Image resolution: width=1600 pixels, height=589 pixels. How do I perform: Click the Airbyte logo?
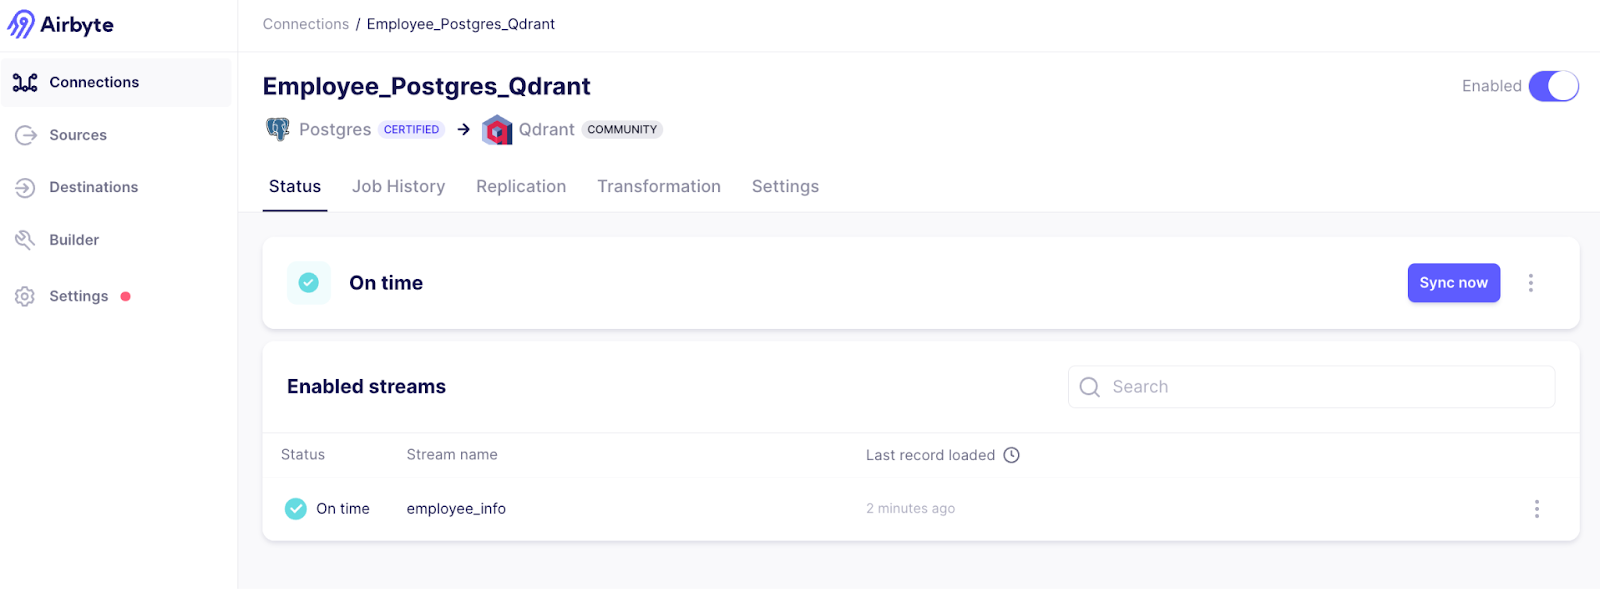pyautogui.click(x=60, y=24)
